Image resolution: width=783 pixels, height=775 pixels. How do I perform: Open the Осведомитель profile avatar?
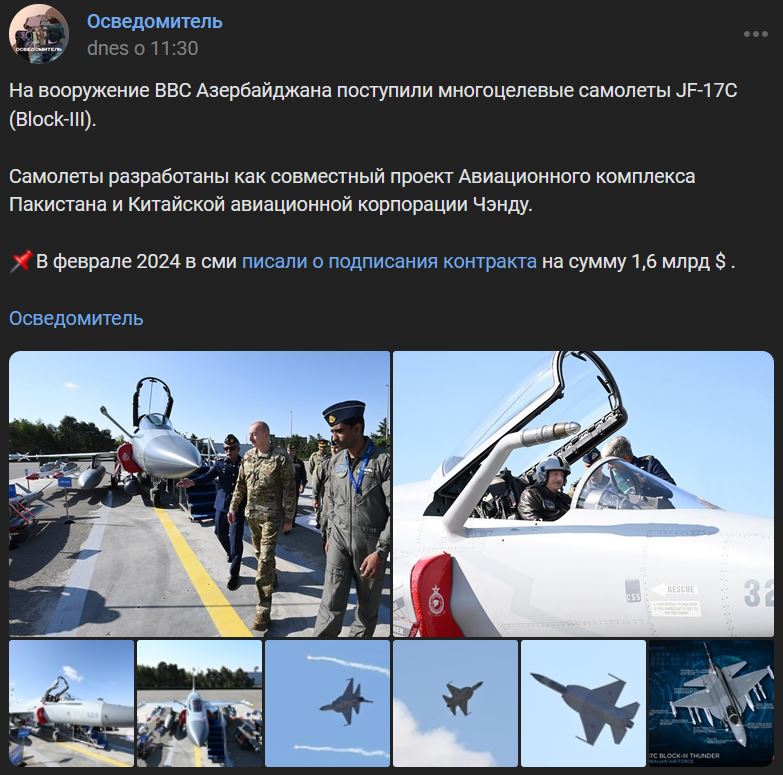[38, 34]
